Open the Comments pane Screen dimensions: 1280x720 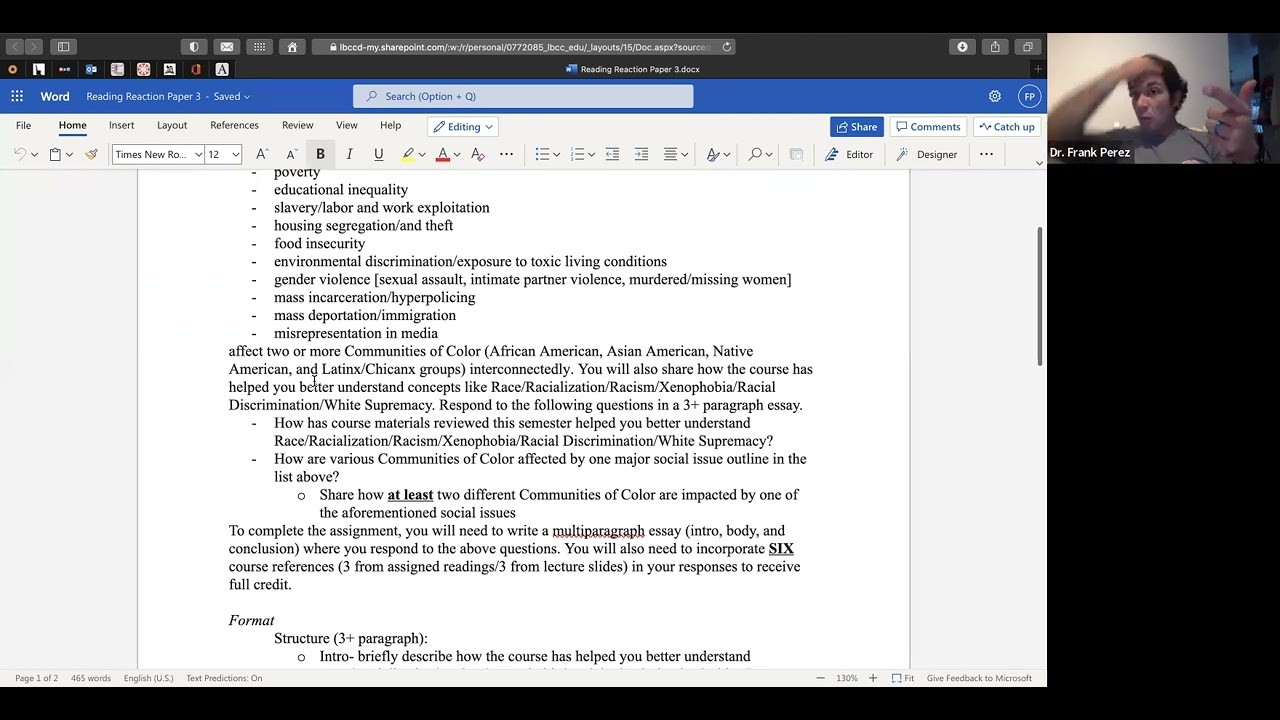[928, 126]
